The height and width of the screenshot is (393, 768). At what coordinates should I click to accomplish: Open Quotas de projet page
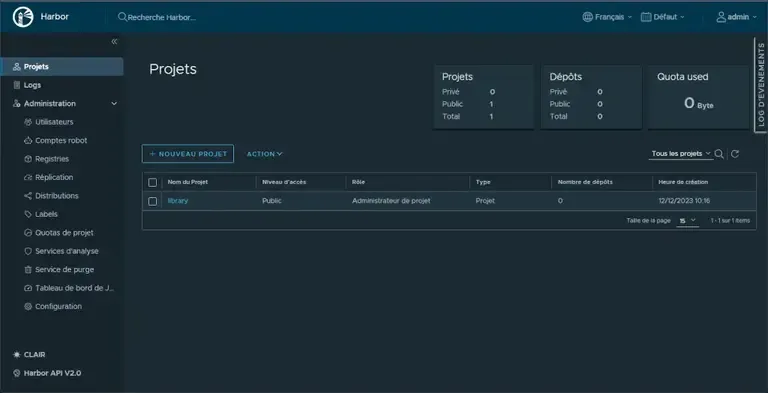point(64,233)
